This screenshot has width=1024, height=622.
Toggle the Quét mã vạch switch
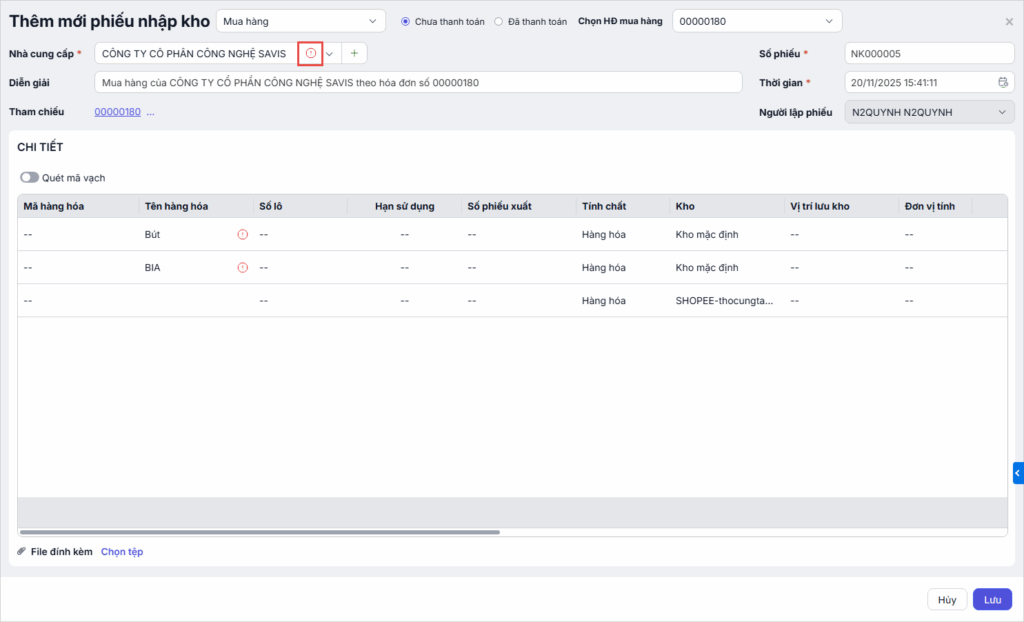pos(29,178)
